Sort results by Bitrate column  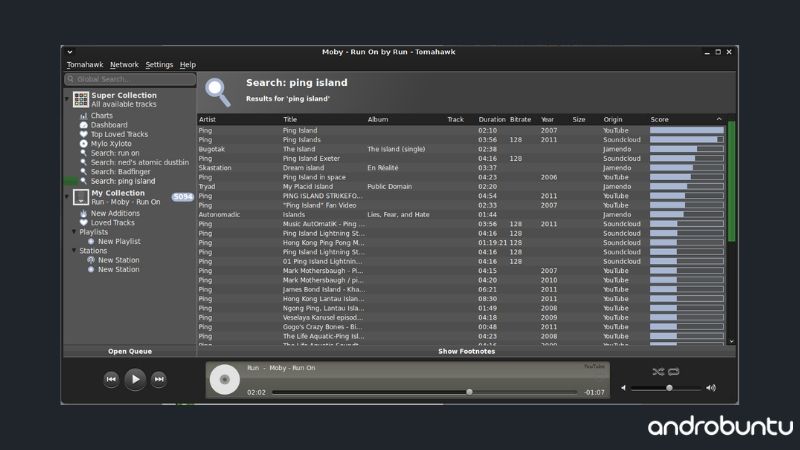pos(520,119)
